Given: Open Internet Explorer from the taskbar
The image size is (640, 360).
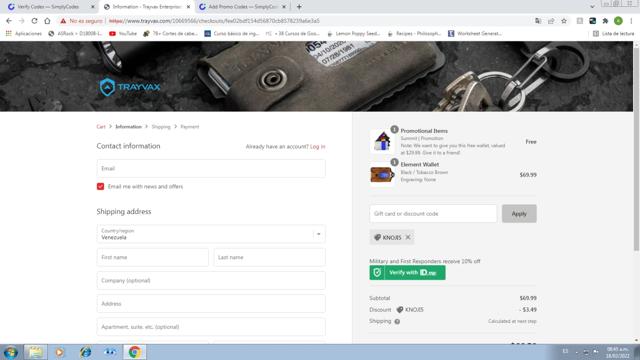Looking at the screenshot, I should point(85,352).
